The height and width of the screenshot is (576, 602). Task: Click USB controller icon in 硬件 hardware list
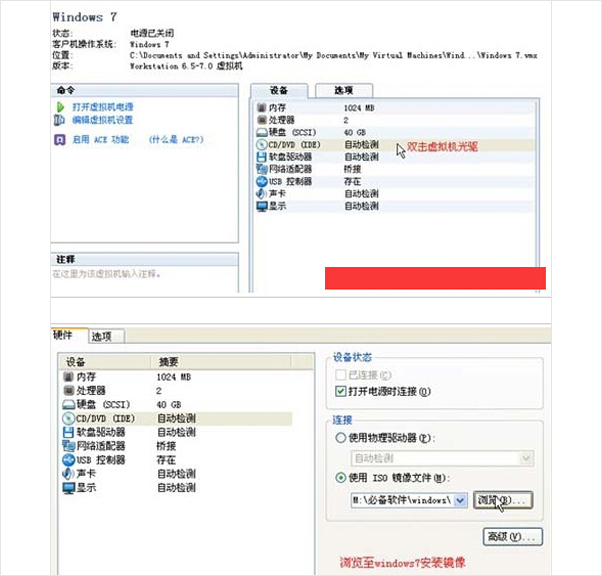(x=68, y=460)
